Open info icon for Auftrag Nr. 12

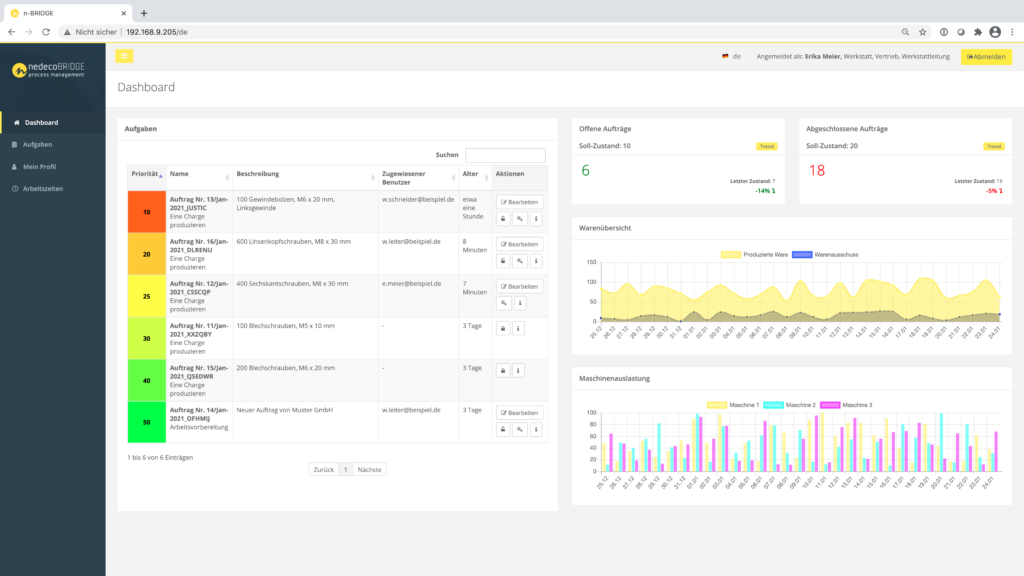point(519,303)
